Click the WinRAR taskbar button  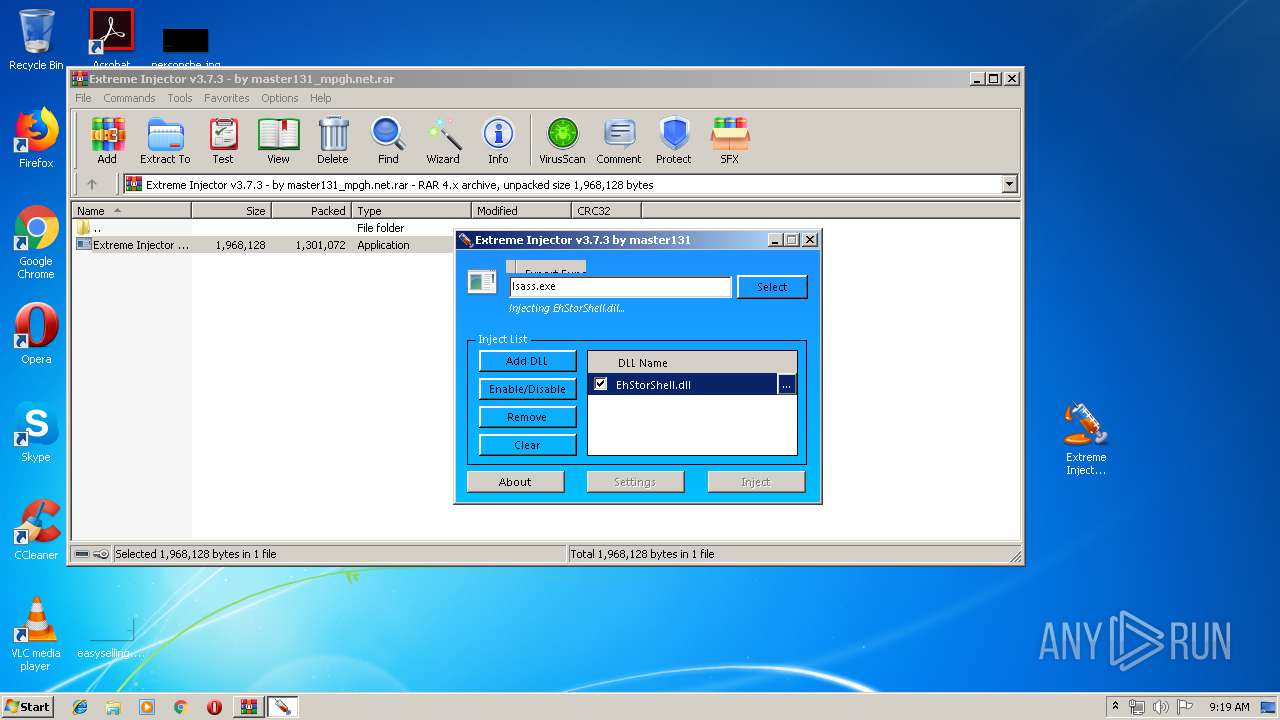pyautogui.click(x=249, y=707)
